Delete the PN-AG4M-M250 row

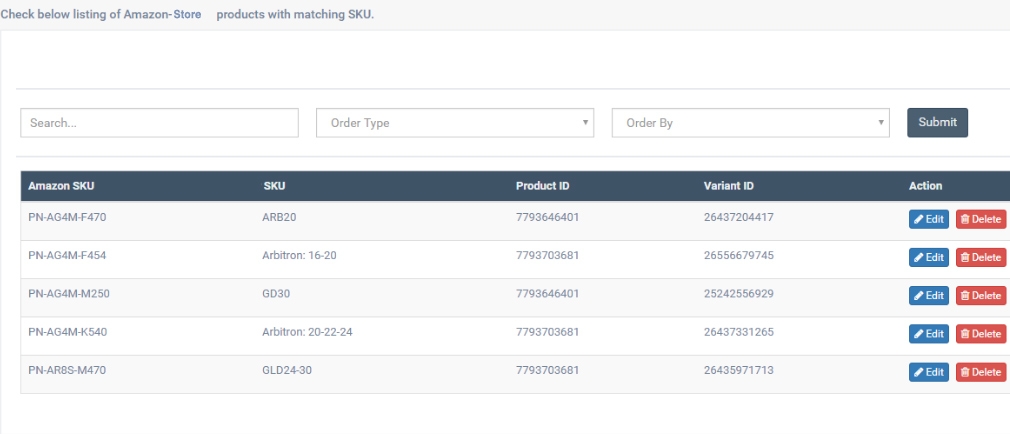point(981,295)
